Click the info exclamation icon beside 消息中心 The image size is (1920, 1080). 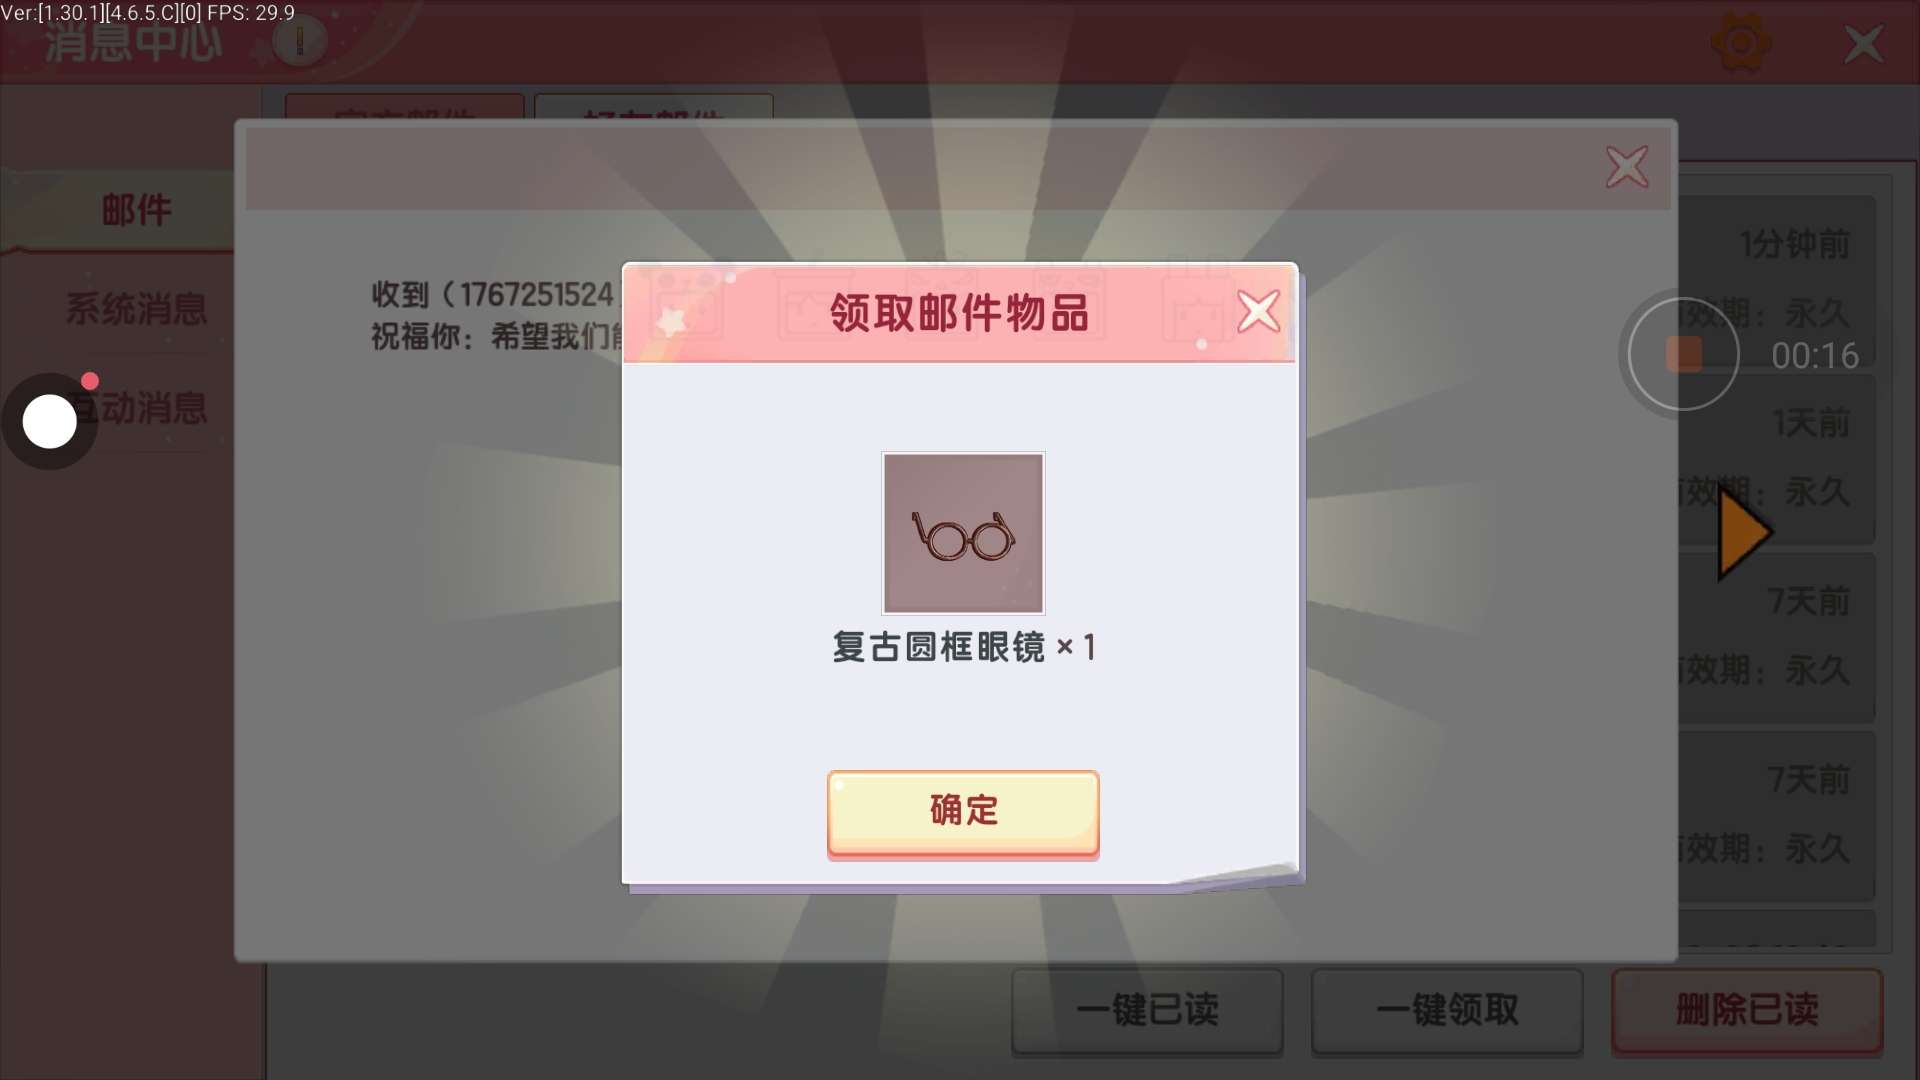(299, 41)
